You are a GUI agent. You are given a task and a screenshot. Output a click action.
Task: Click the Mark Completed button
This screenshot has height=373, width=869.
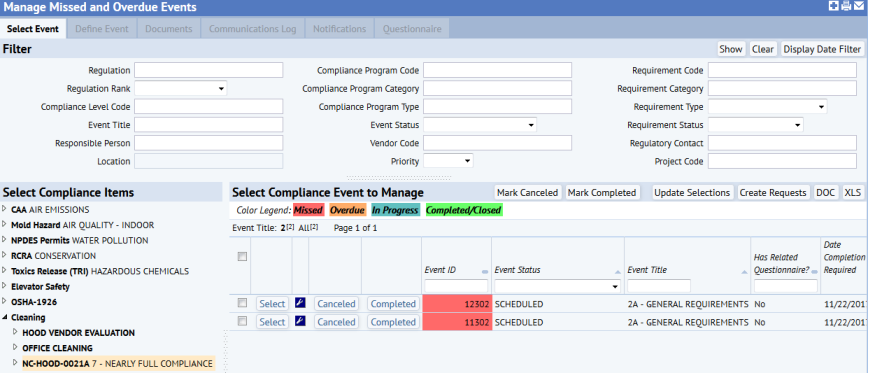602,192
